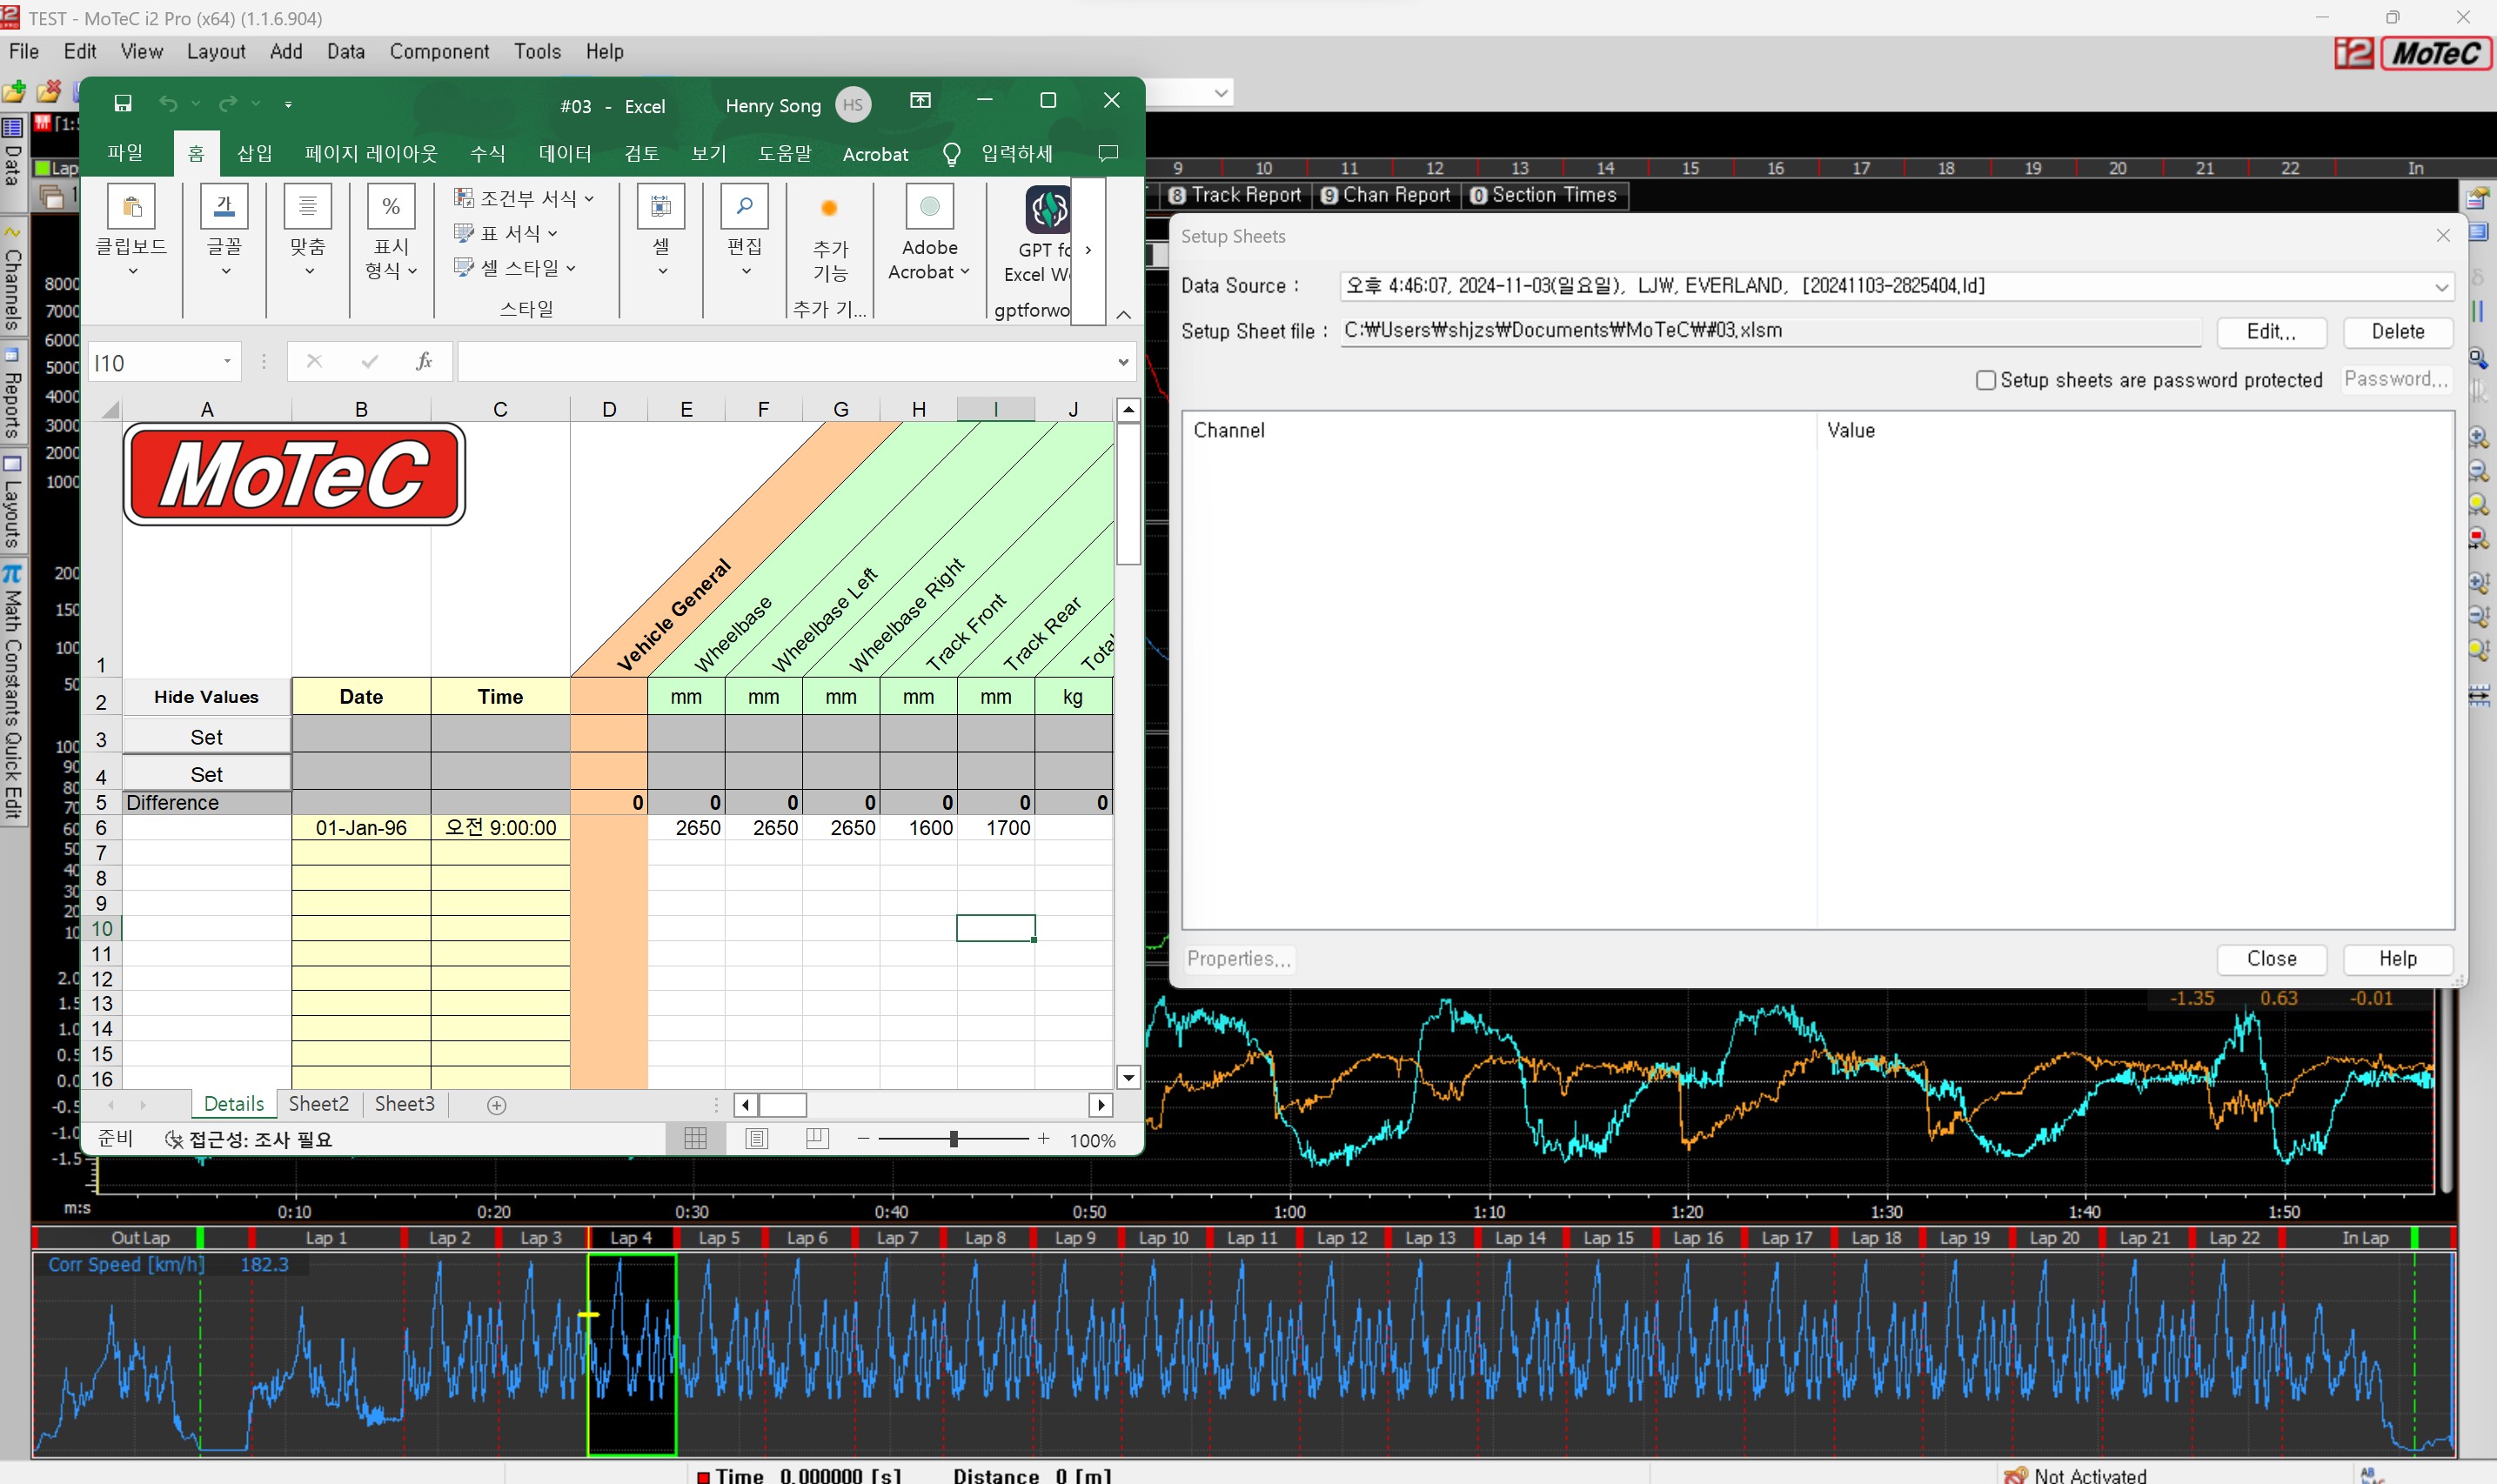Open Excel ribbon display options icon
The width and height of the screenshot is (2497, 1484).
920,100
